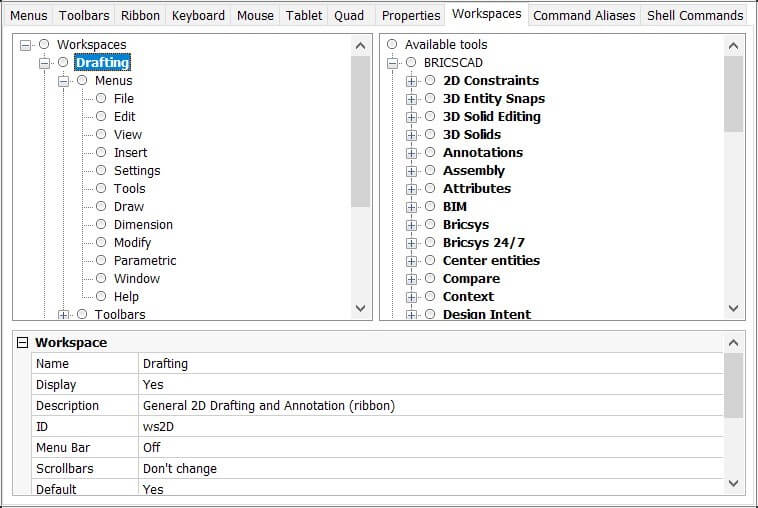Select the Help menu entry
Viewport: 758px width, 508px height.
(126, 296)
